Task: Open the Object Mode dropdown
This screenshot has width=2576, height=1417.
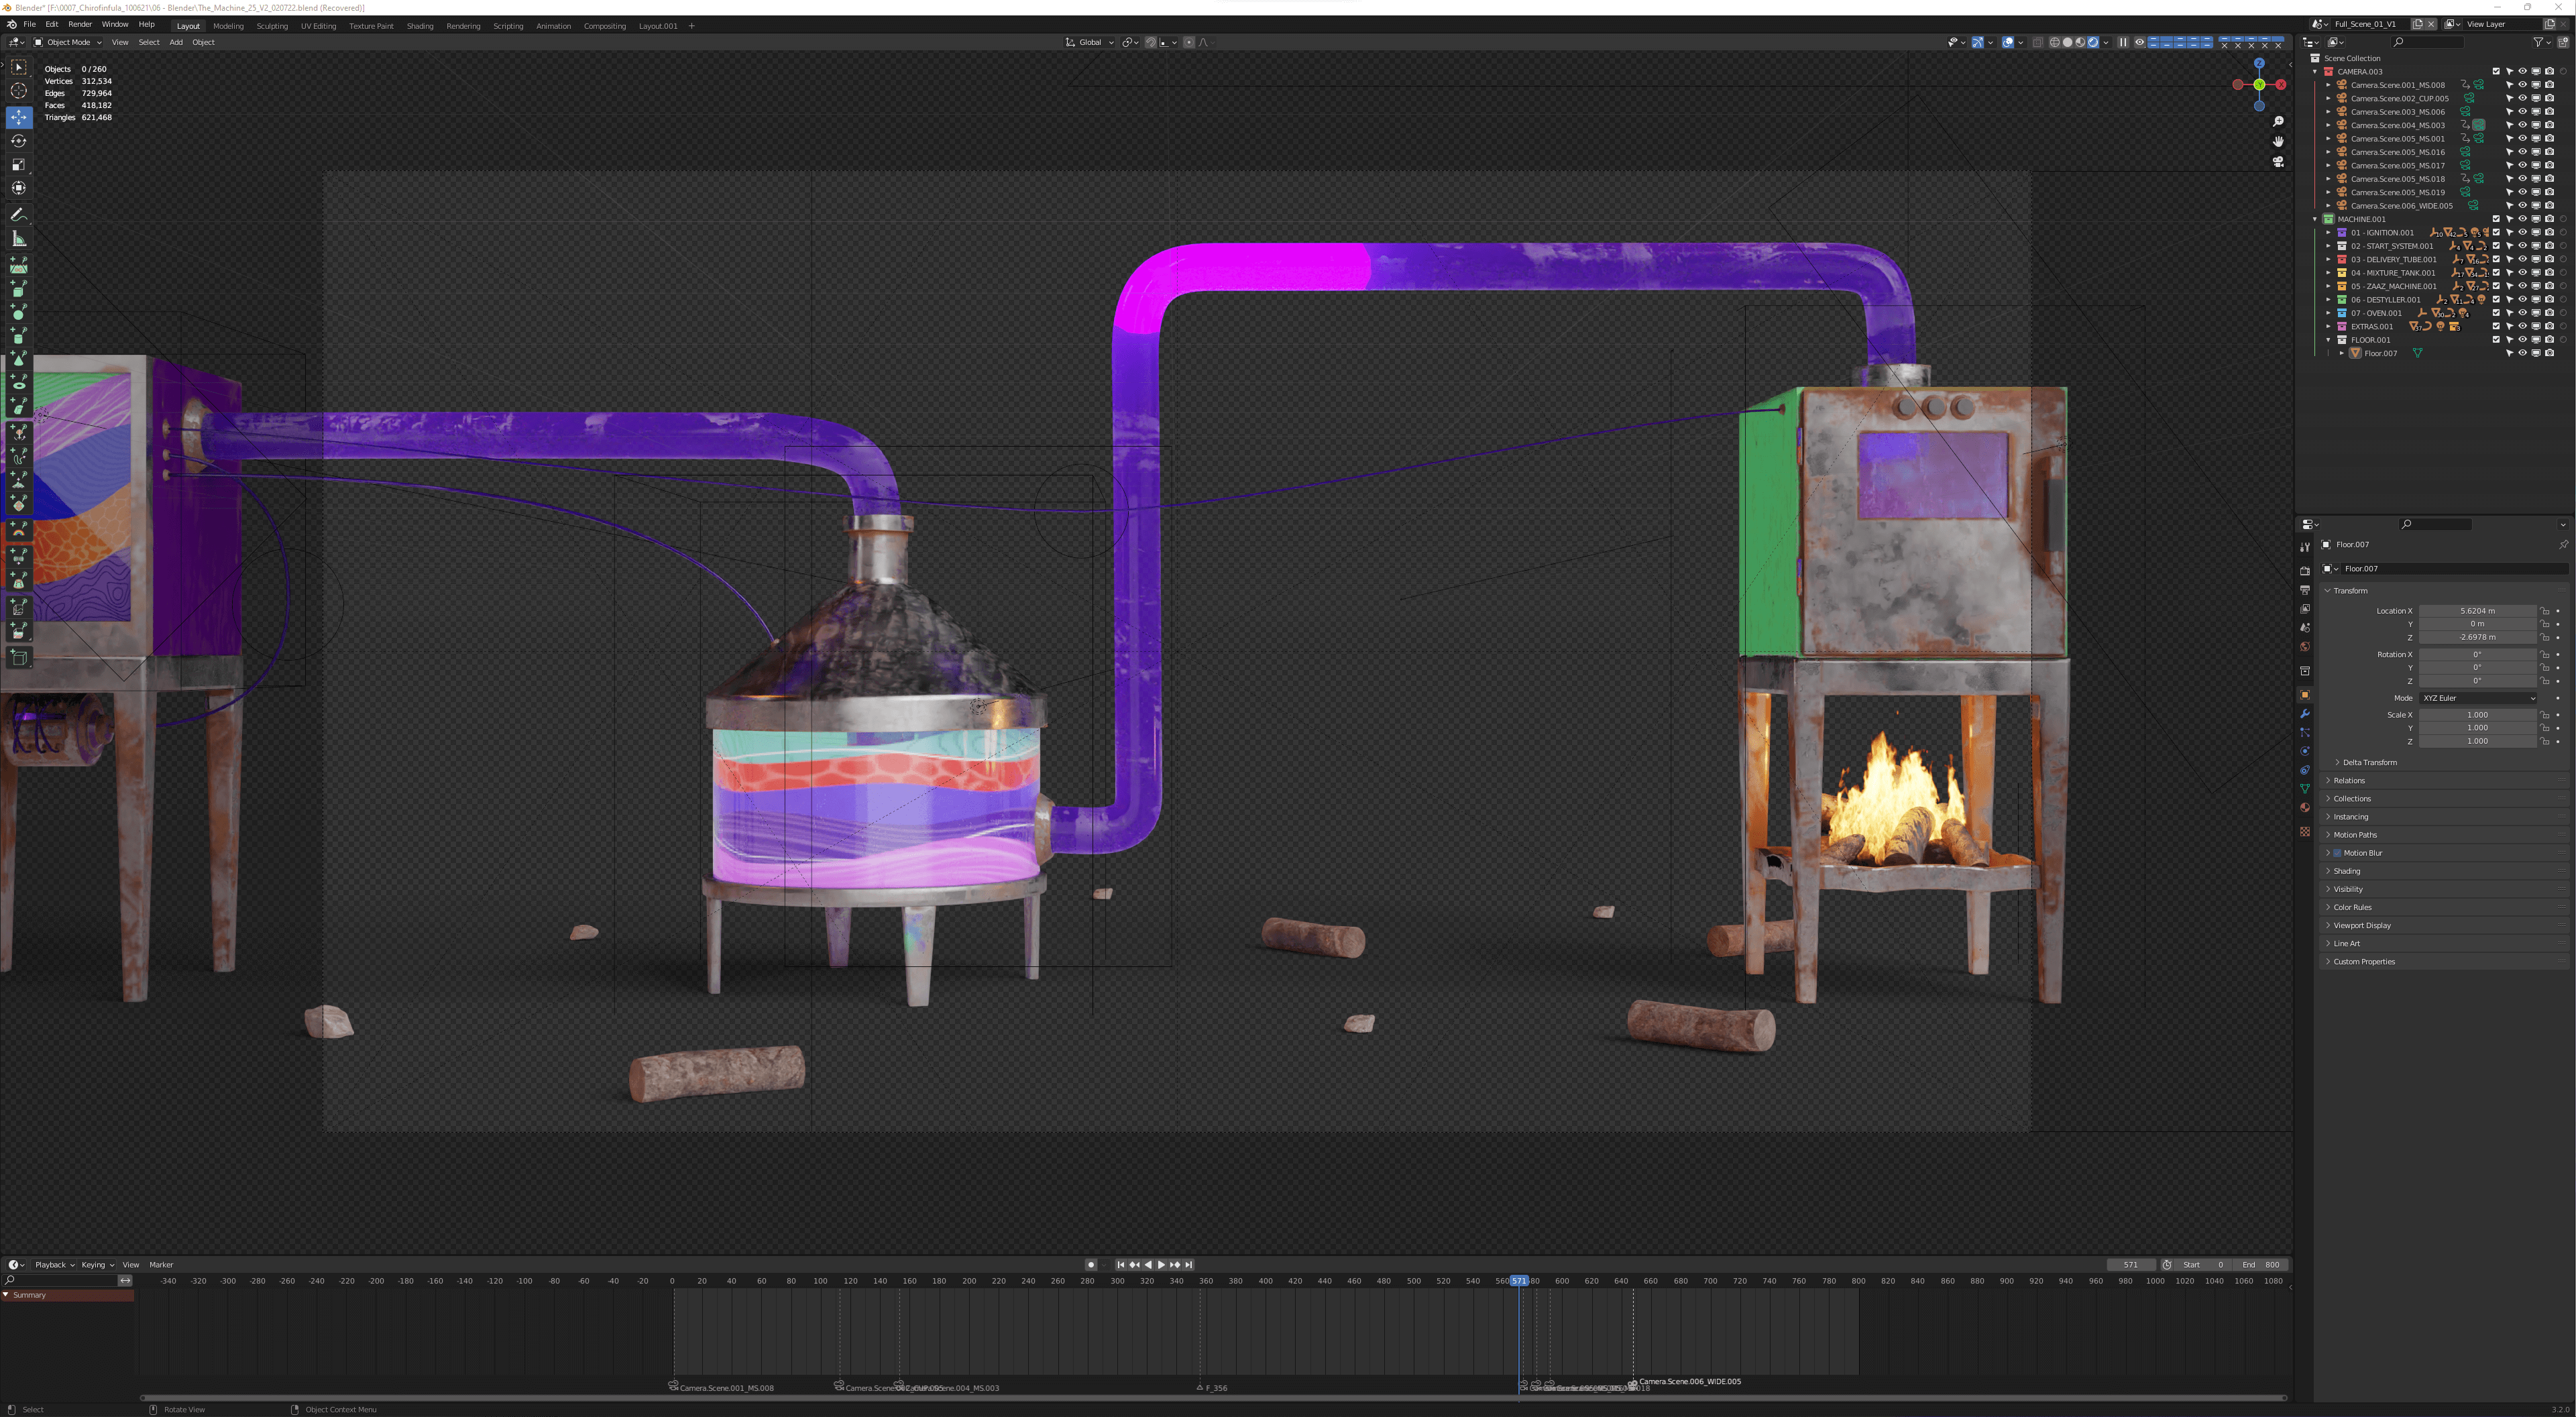Action: (68, 42)
